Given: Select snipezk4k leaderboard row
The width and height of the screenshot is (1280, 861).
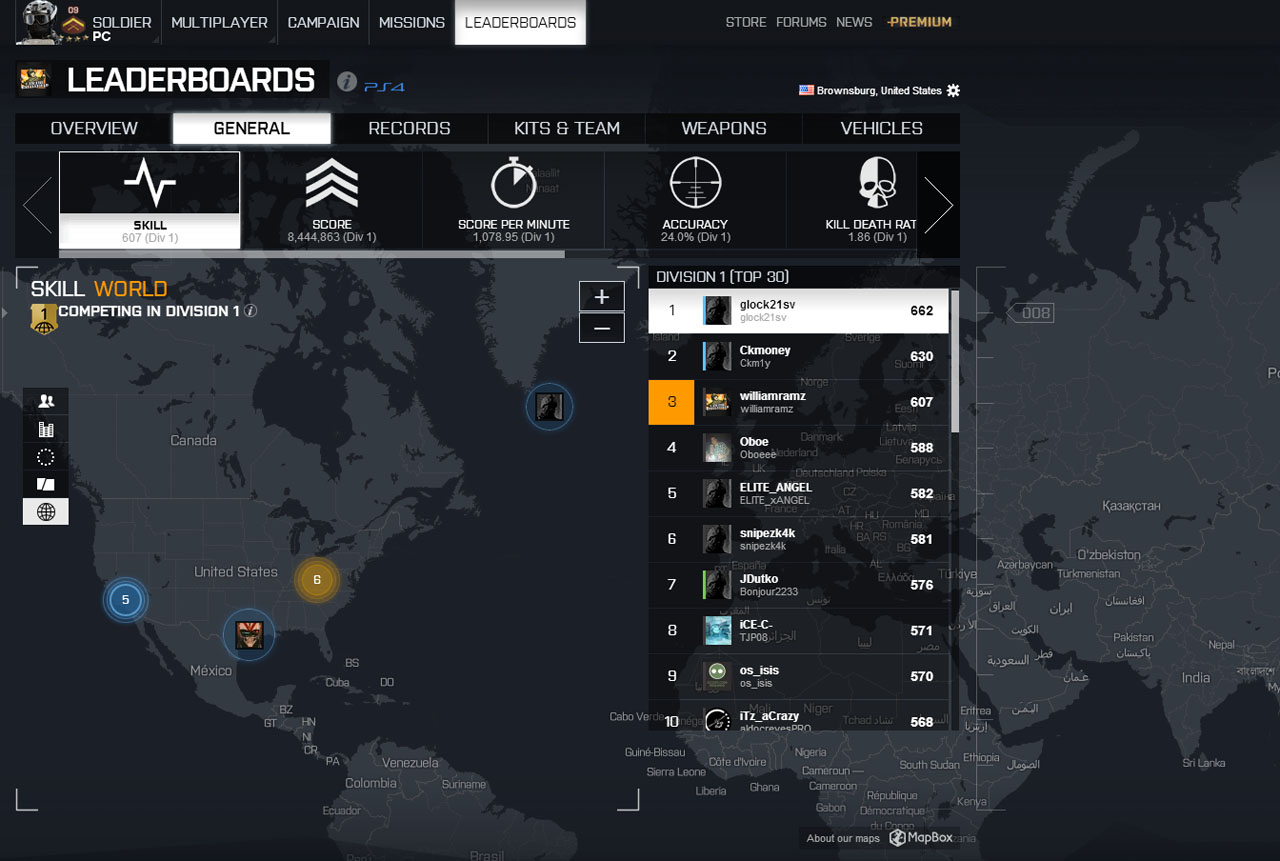Looking at the screenshot, I should click(x=798, y=539).
